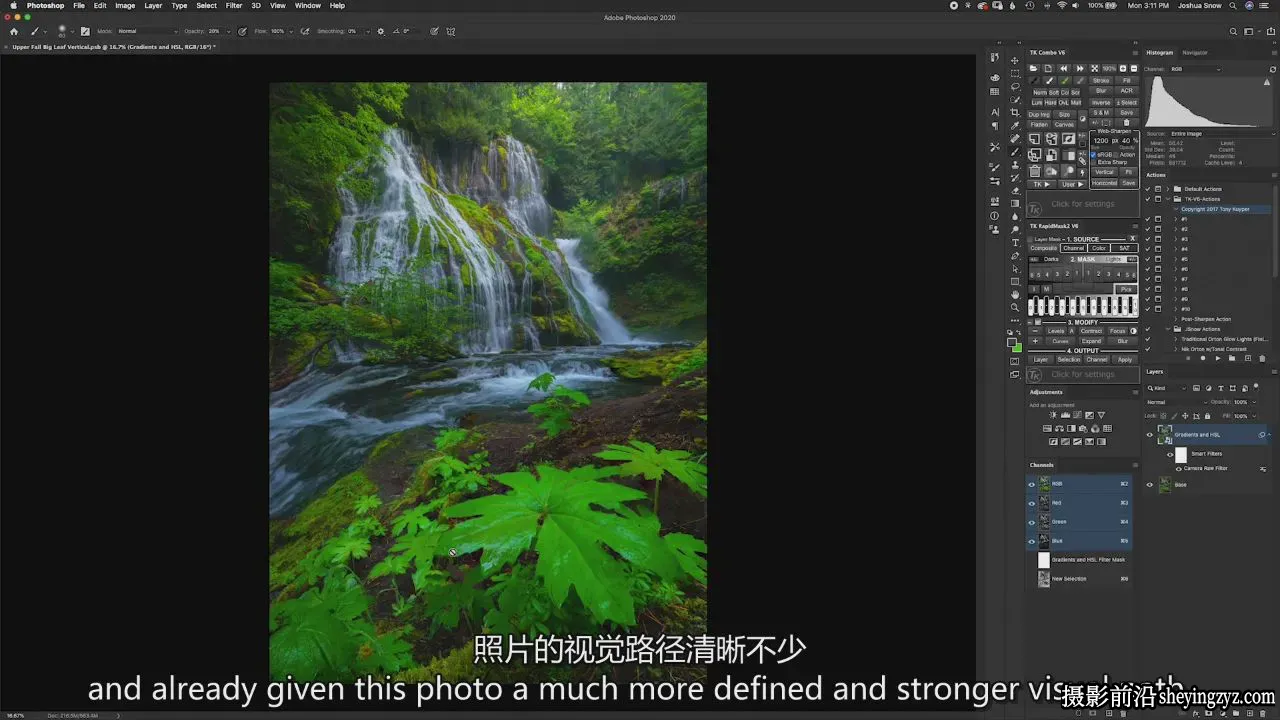Switch to the Navigator tab

tap(1195, 52)
